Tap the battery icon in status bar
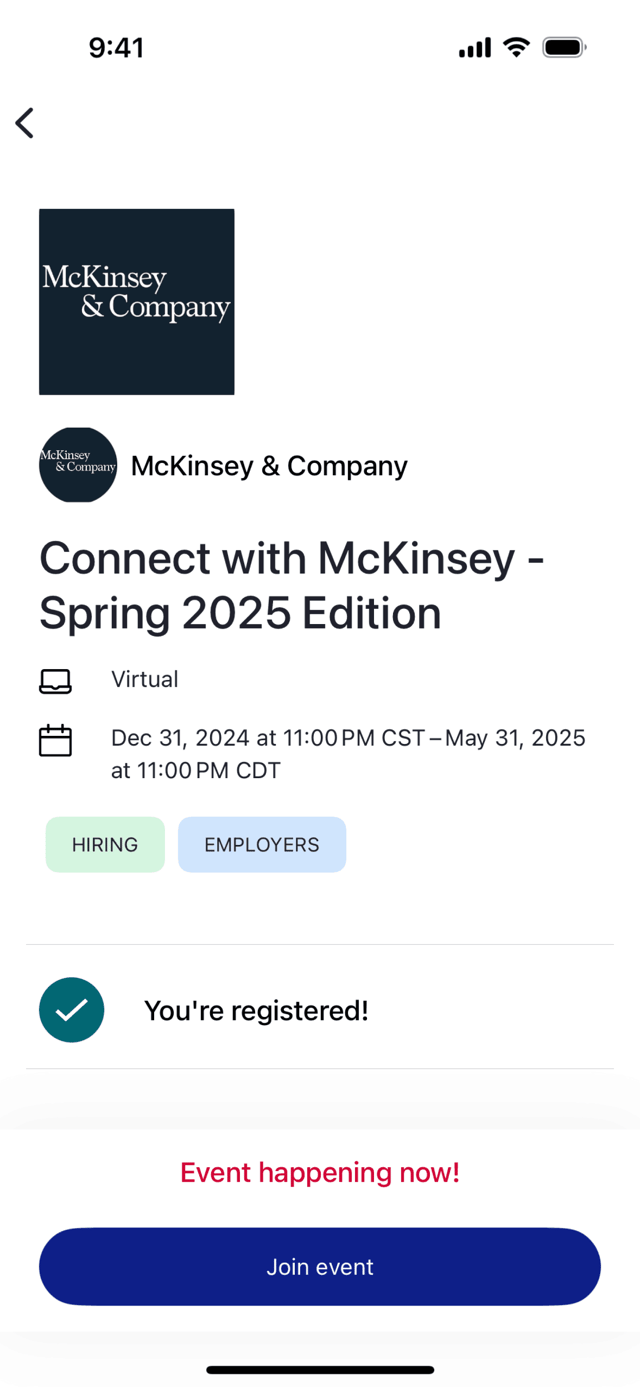Image resolution: width=640 pixels, height=1387 pixels. (x=564, y=47)
